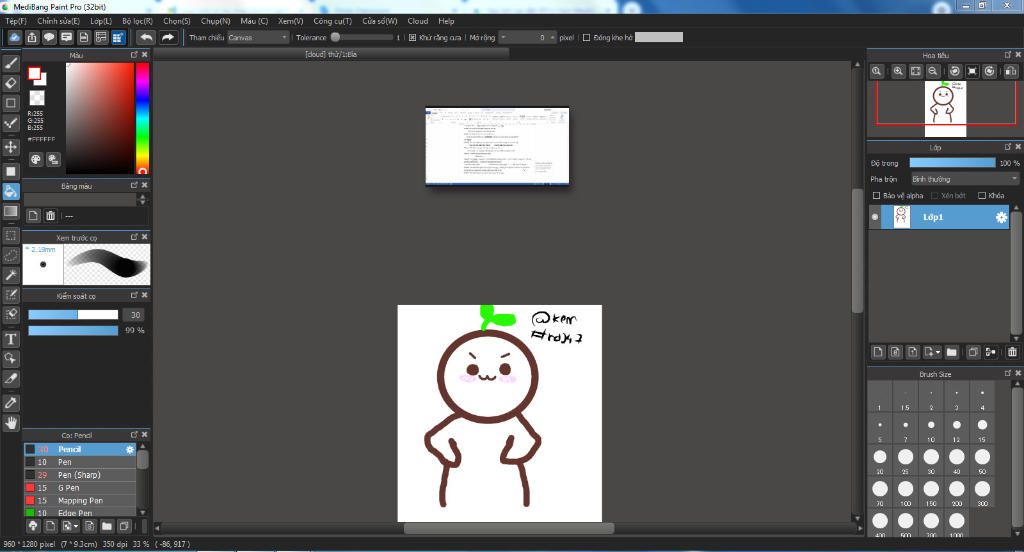Enable the Bảo vệ alpha checkbox
1024x552 pixels.
pyautogui.click(x=876, y=195)
